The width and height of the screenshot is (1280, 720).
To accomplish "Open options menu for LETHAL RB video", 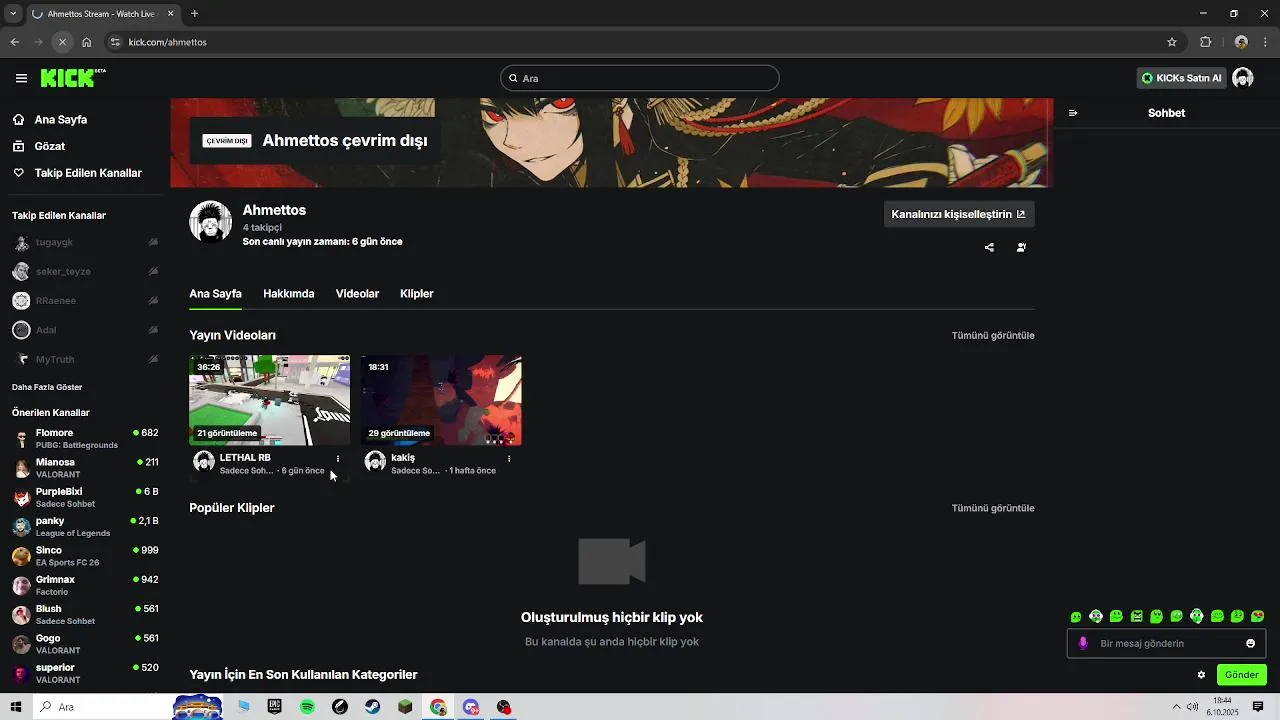I will 338,459.
